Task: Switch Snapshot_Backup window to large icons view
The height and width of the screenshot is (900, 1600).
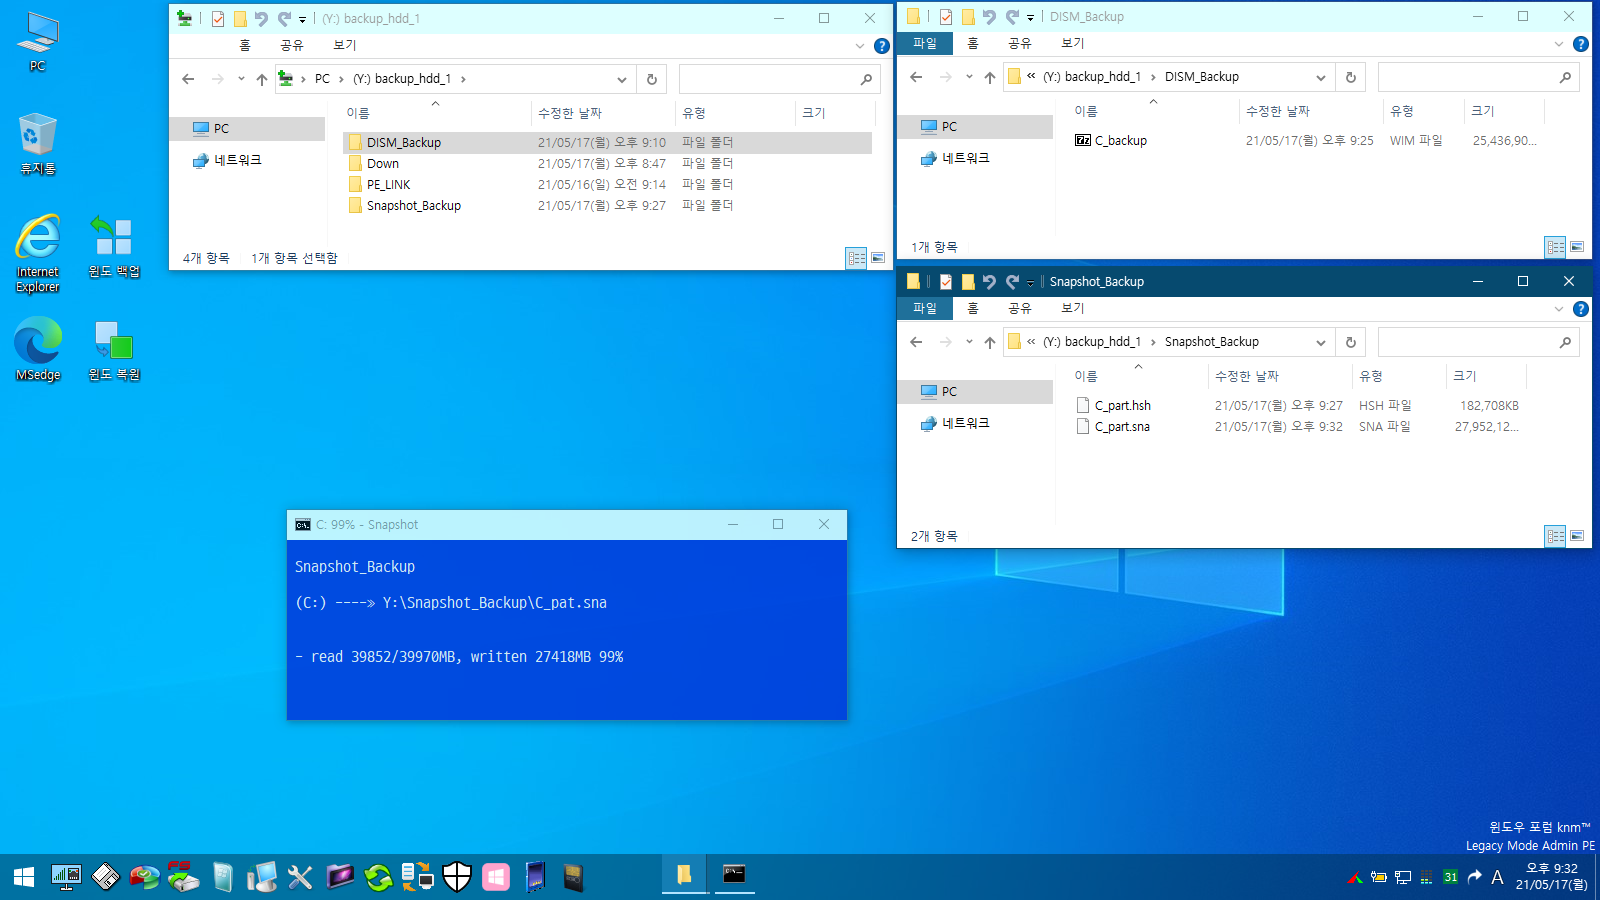Action: [x=1577, y=536]
